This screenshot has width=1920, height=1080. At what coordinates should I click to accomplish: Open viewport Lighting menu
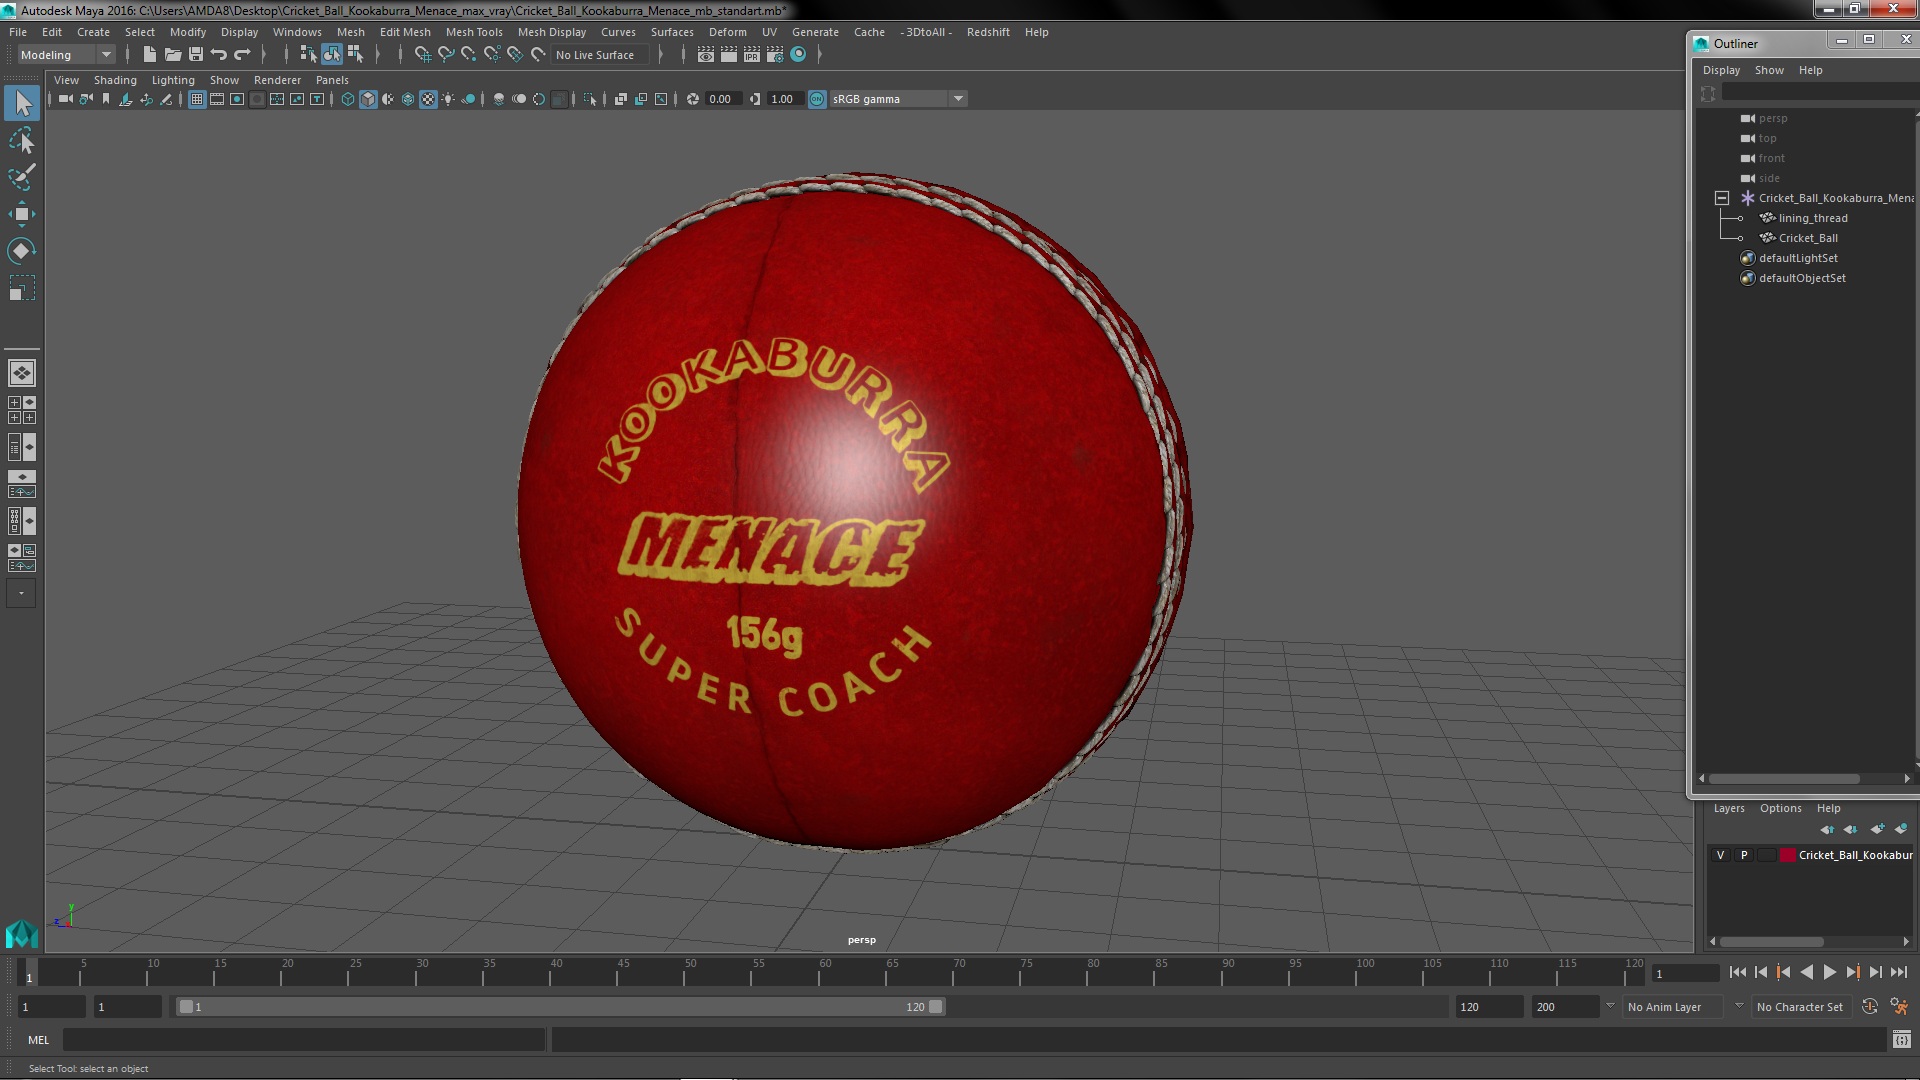(173, 80)
